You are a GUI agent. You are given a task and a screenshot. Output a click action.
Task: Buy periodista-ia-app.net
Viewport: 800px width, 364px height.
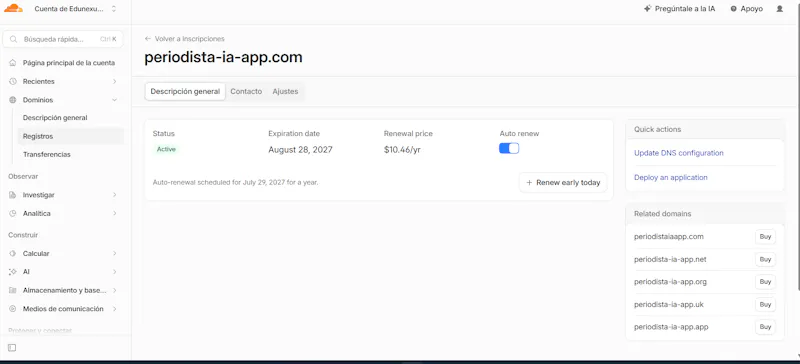pyautogui.click(x=765, y=259)
